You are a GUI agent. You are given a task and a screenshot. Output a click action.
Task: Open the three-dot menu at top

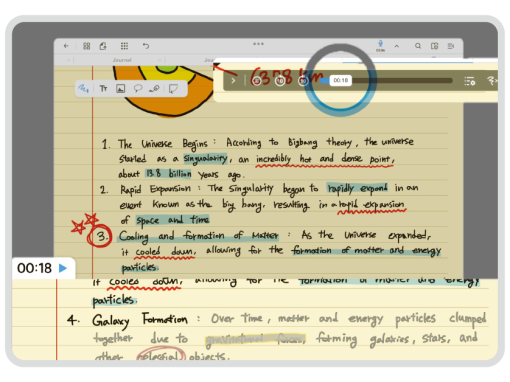tap(258, 44)
